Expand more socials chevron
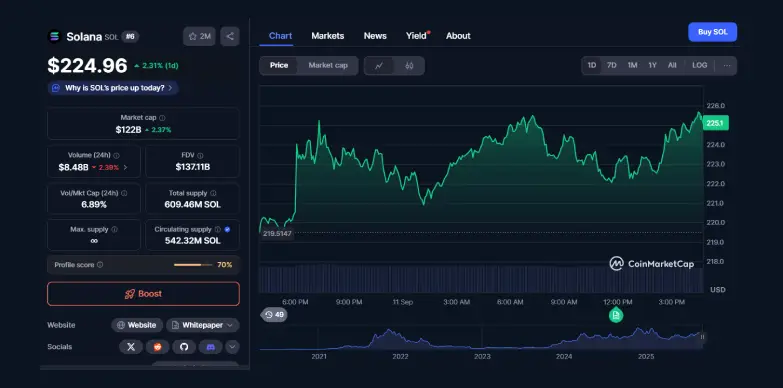Image resolution: width=783 pixels, height=388 pixels. pyautogui.click(x=232, y=347)
